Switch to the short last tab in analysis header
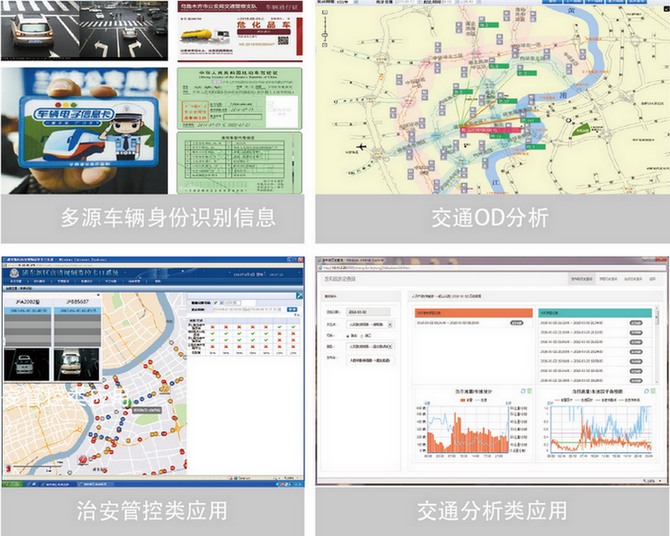 pos(652,279)
